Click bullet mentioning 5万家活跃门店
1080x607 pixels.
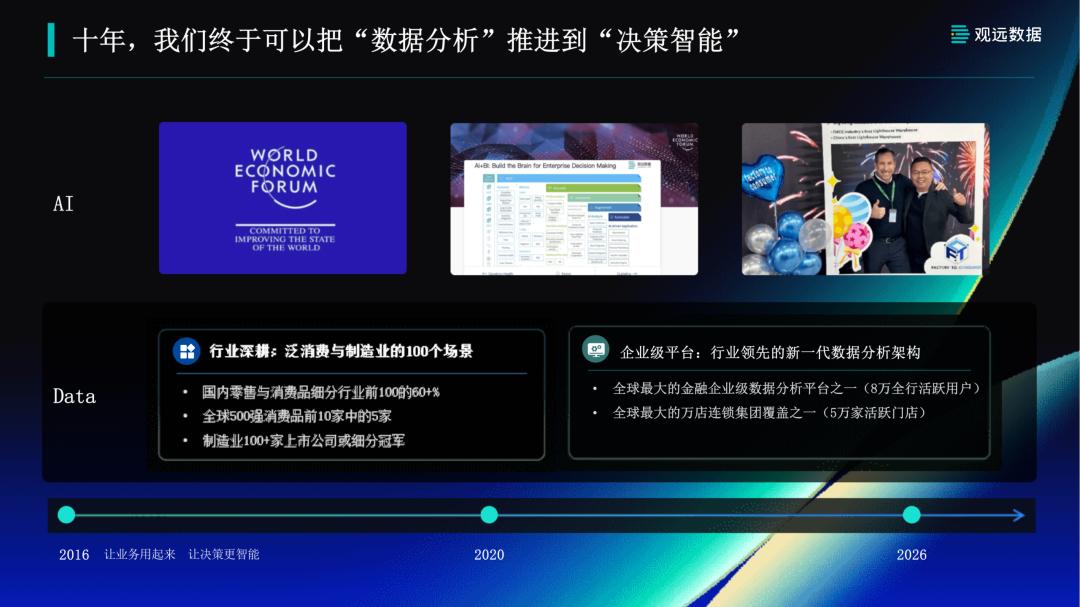pos(769,413)
